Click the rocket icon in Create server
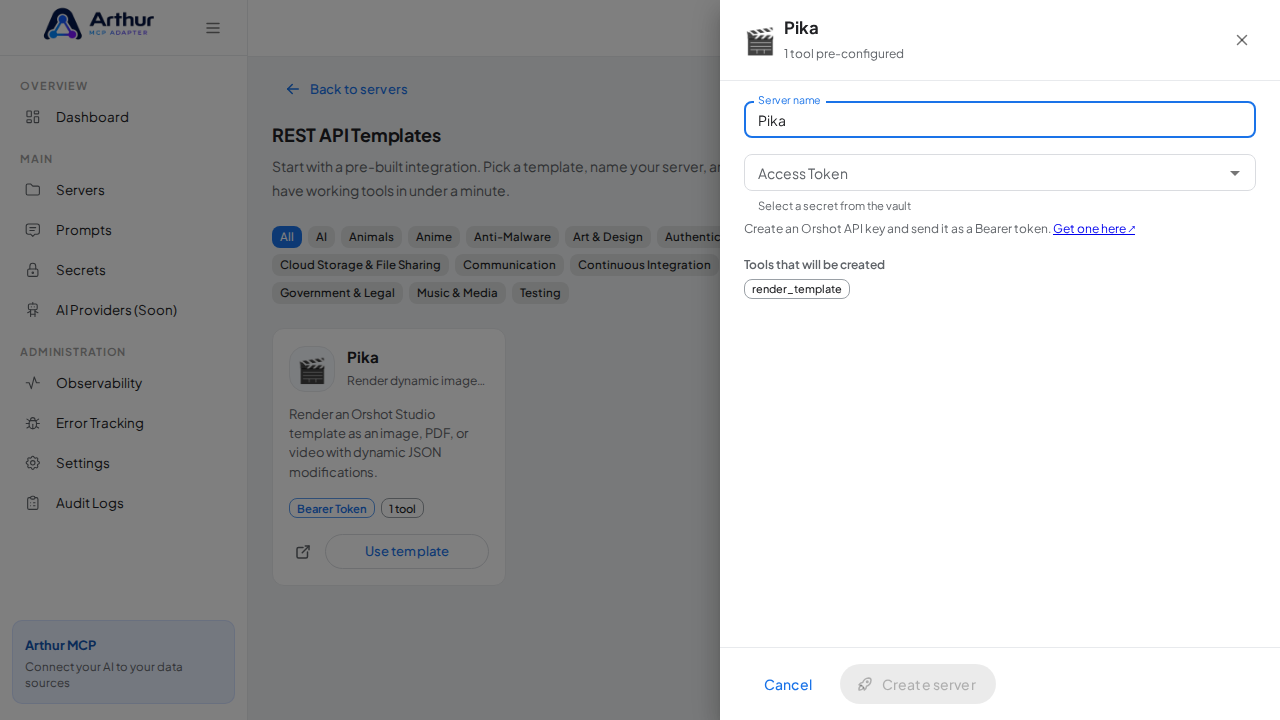 coord(865,684)
